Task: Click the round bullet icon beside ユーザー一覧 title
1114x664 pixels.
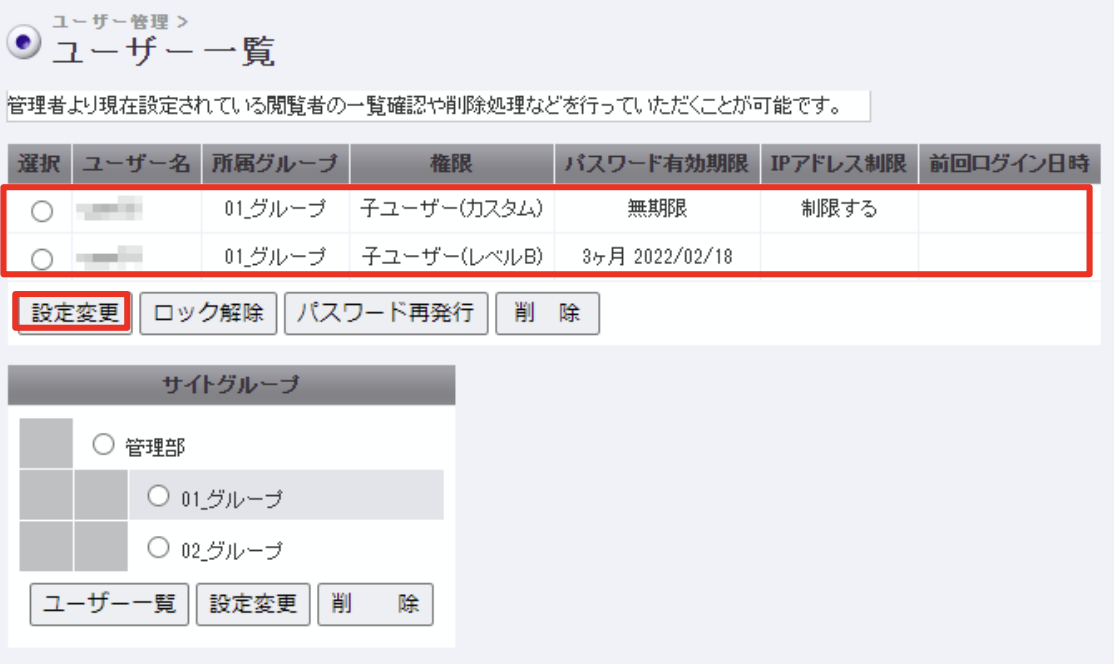Action: click(23, 43)
